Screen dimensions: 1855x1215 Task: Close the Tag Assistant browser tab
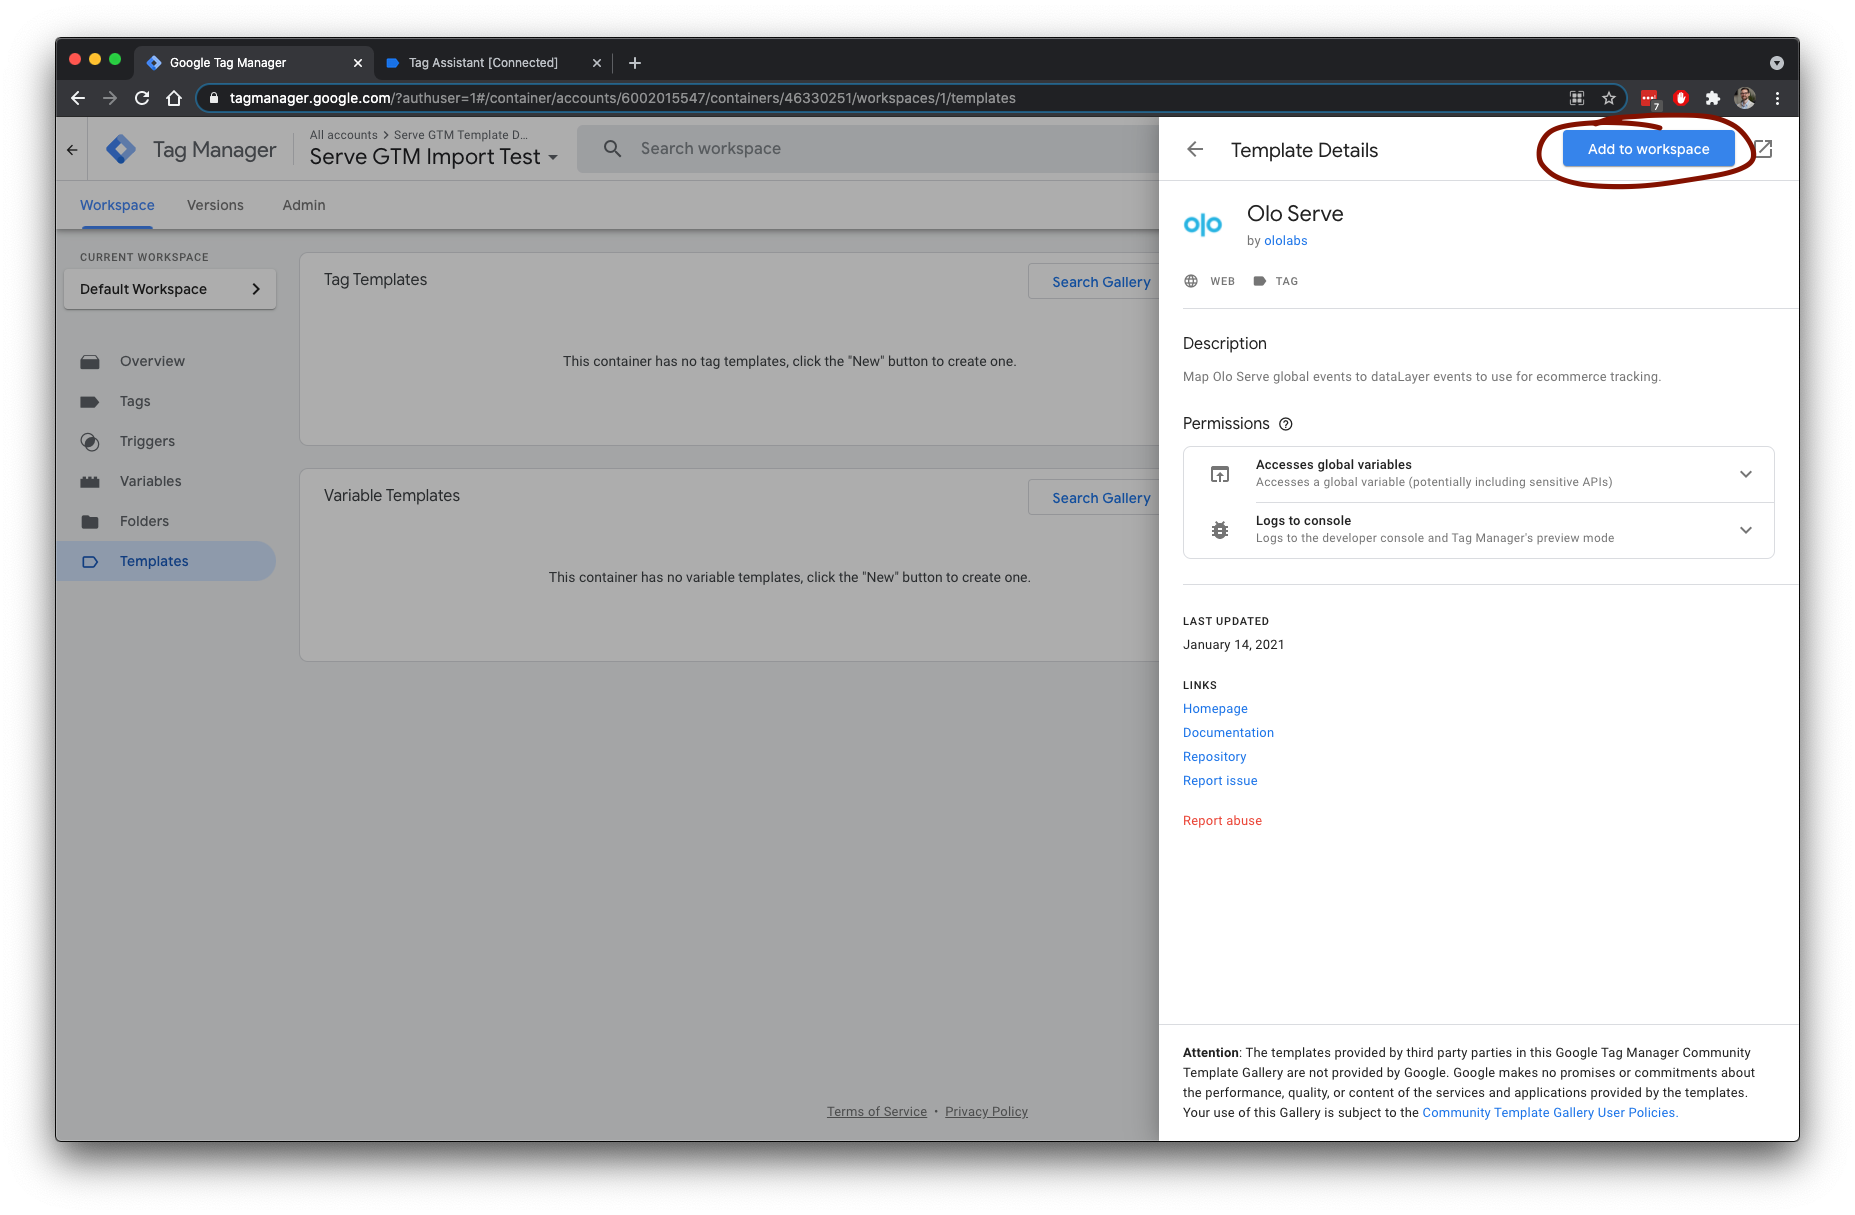(597, 63)
